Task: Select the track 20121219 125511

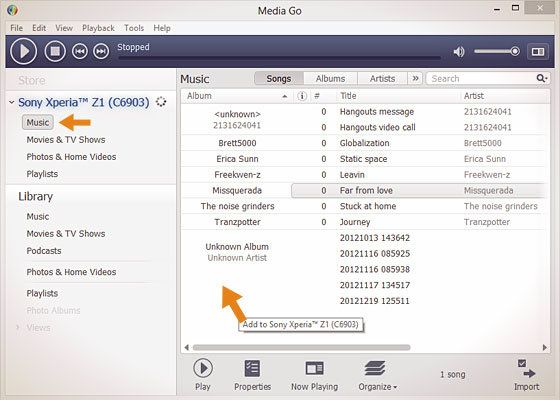Action: click(x=374, y=301)
